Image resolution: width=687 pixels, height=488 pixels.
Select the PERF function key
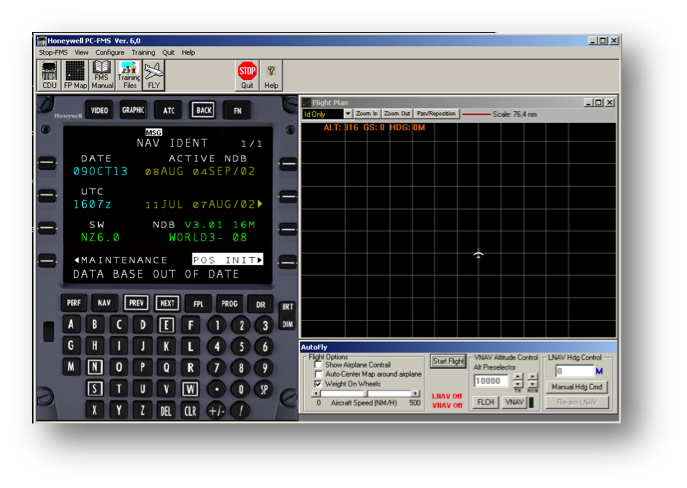tap(74, 303)
